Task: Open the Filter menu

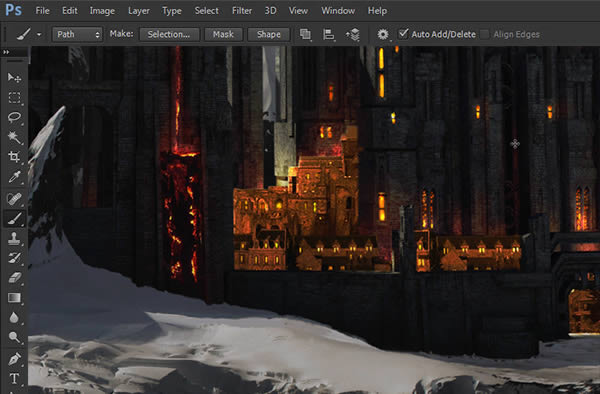Action: point(242,11)
